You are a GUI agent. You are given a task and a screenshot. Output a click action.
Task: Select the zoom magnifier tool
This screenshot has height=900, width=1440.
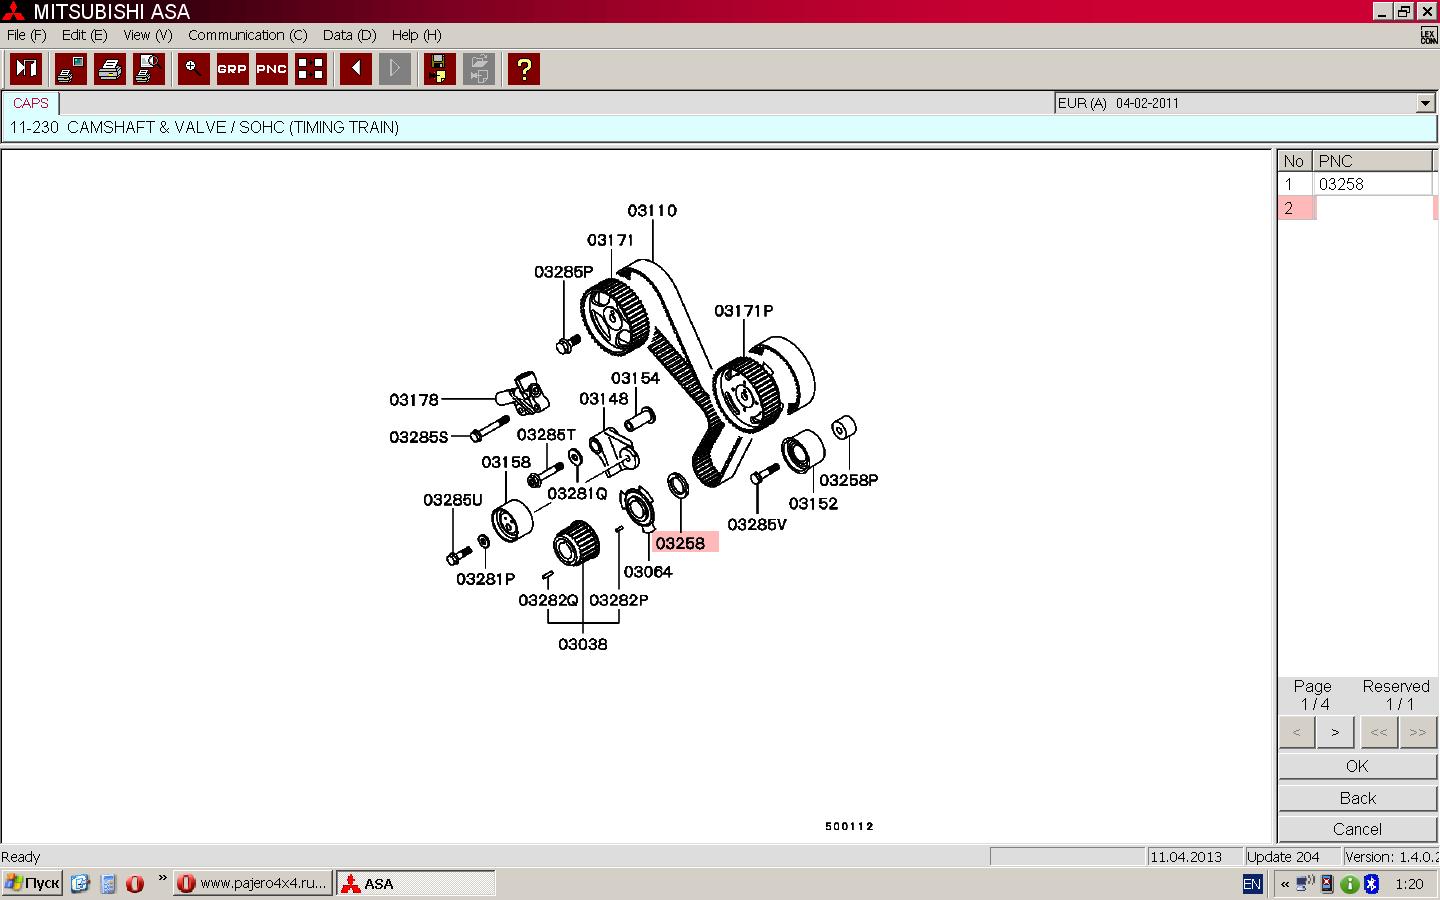coord(193,69)
